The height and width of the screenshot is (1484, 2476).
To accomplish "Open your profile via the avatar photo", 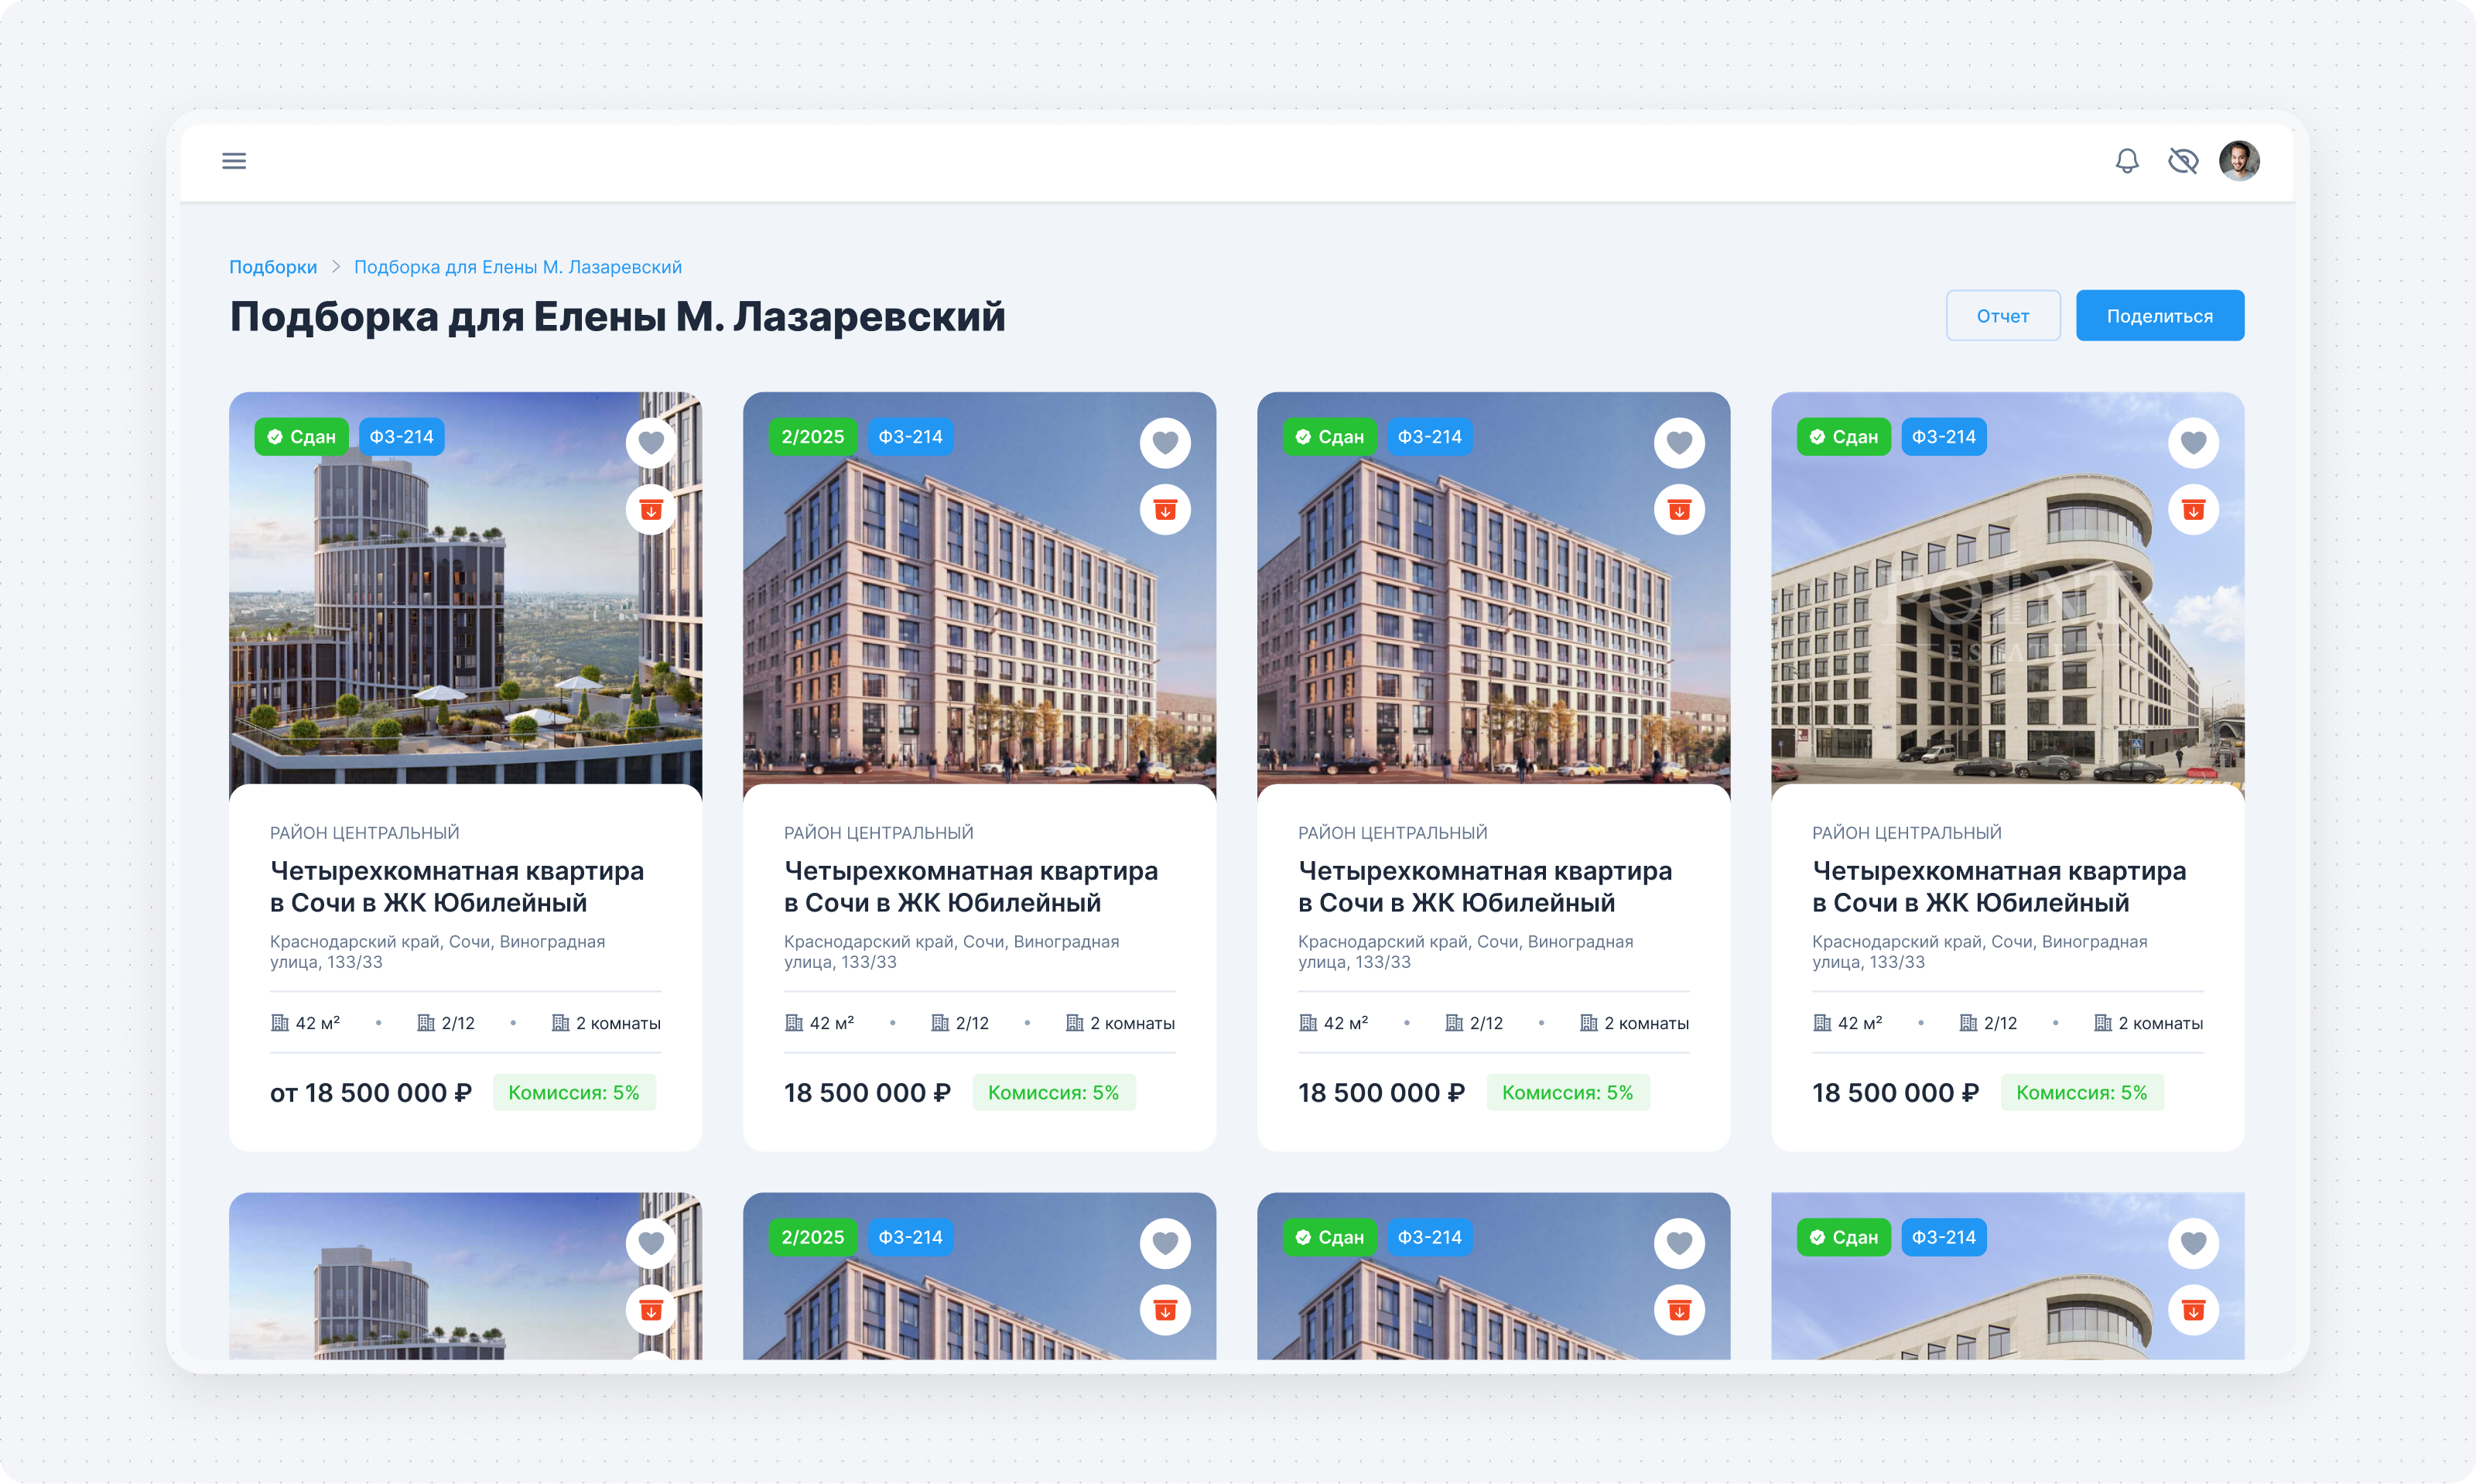I will [2240, 160].
